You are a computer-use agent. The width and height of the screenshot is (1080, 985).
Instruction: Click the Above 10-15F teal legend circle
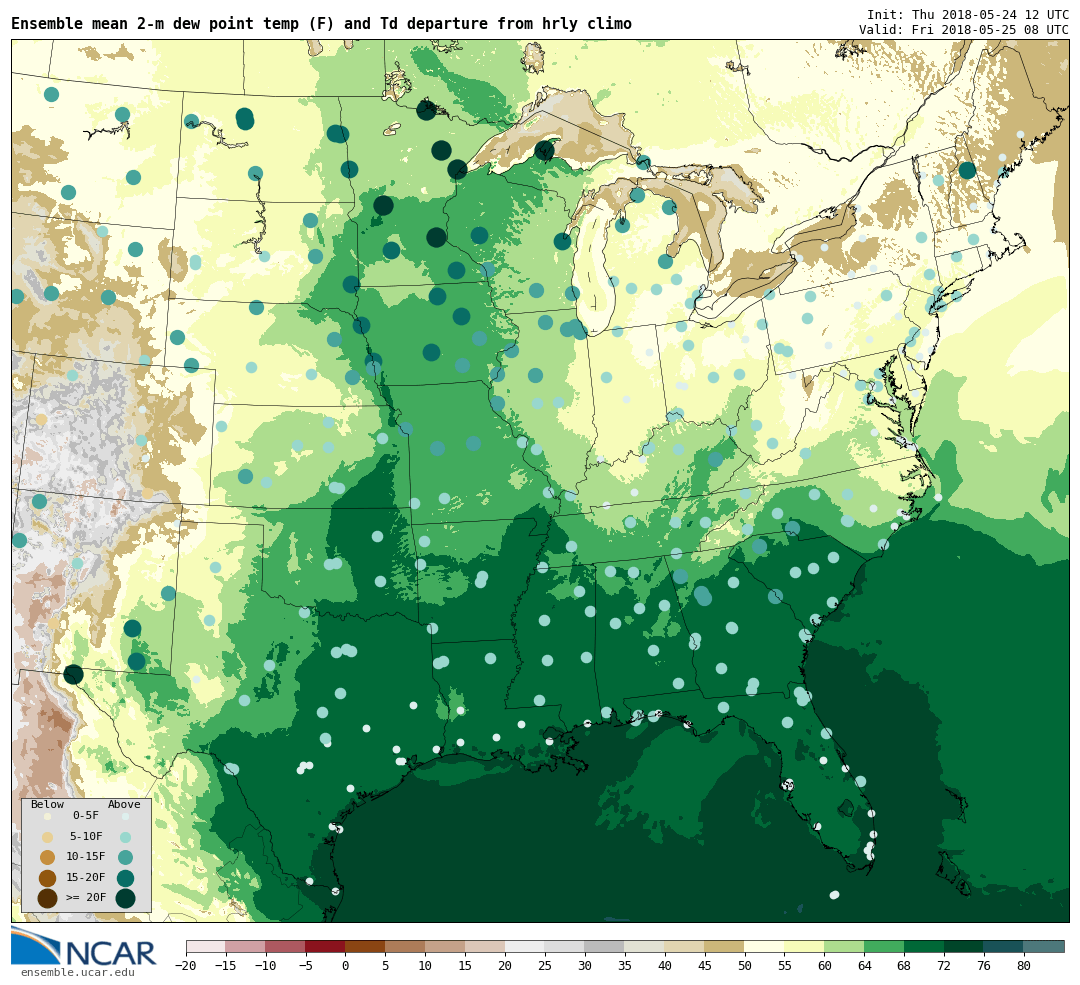[125, 858]
